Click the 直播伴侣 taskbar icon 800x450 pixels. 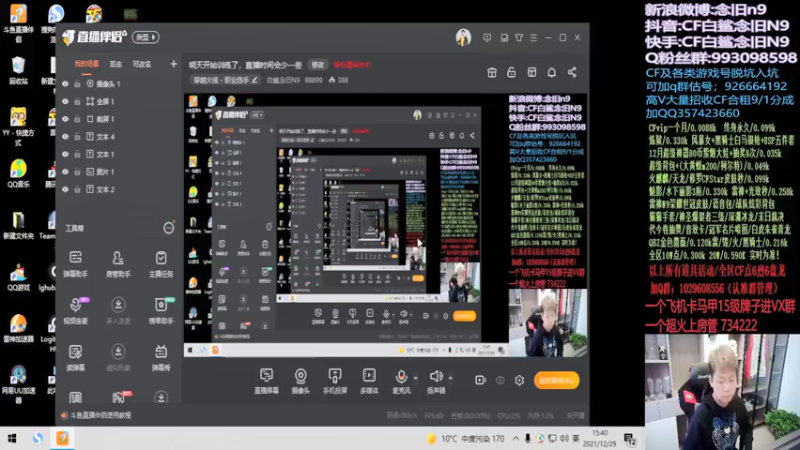[x=62, y=438]
